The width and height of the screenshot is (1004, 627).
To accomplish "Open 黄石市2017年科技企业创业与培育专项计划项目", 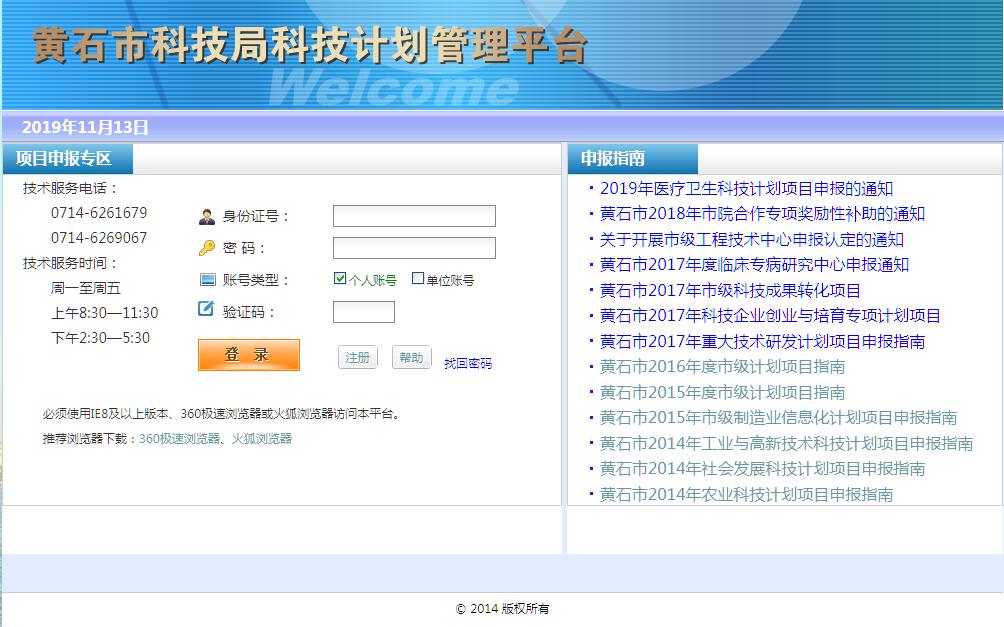I will [770, 316].
